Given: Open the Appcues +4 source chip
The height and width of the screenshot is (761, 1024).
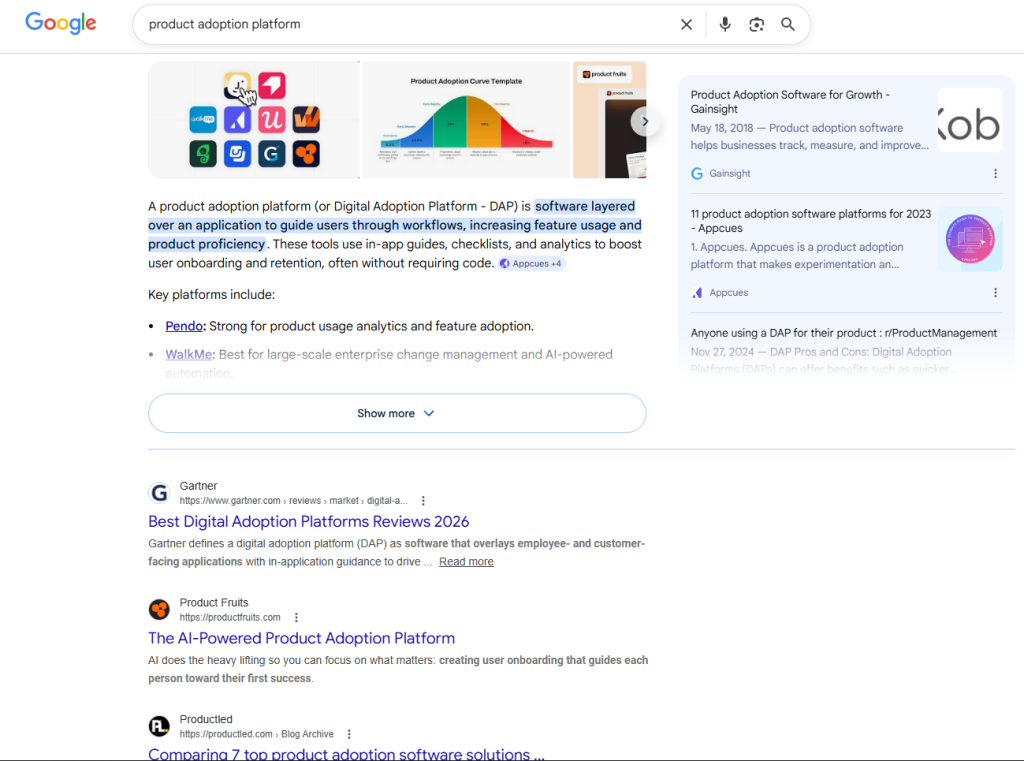Looking at the screenshot, I should 531,264.
